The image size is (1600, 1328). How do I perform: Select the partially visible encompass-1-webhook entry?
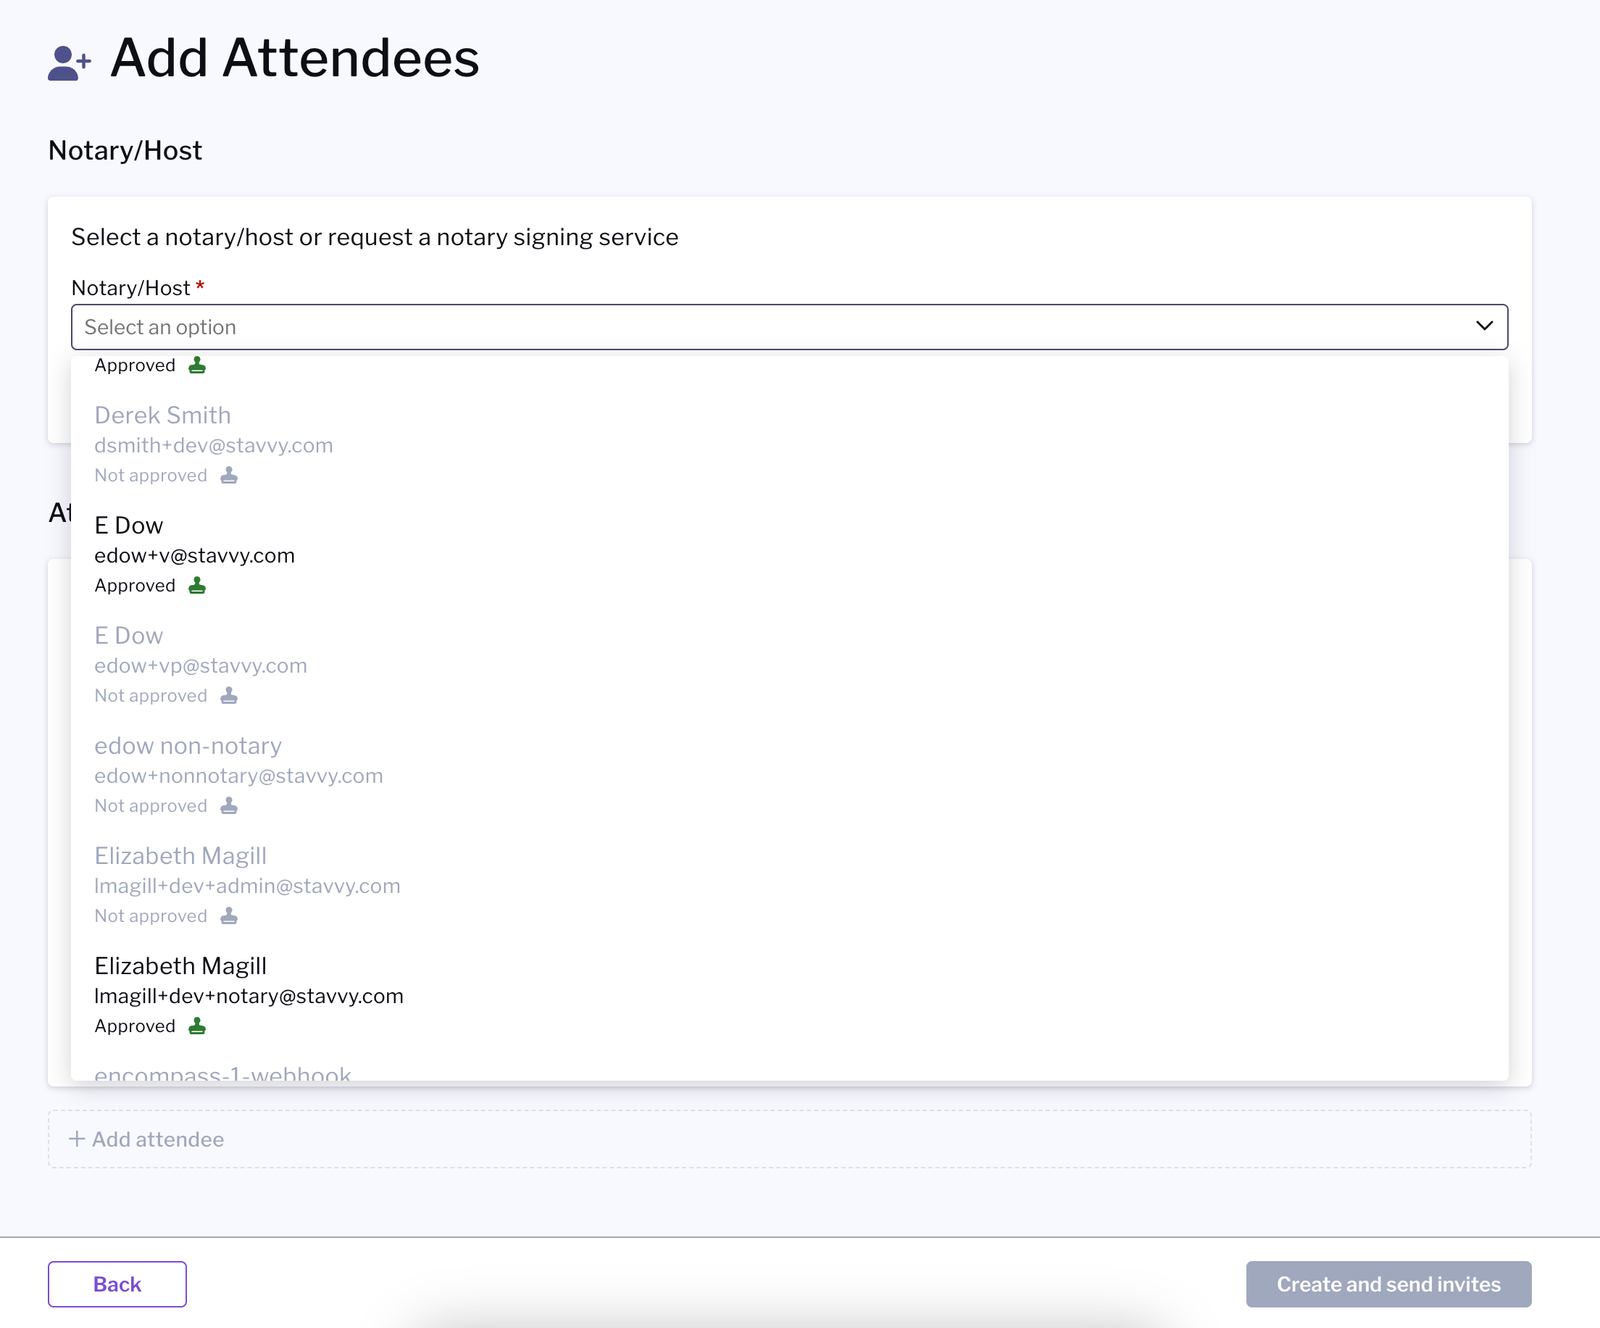coord(789,1069)
